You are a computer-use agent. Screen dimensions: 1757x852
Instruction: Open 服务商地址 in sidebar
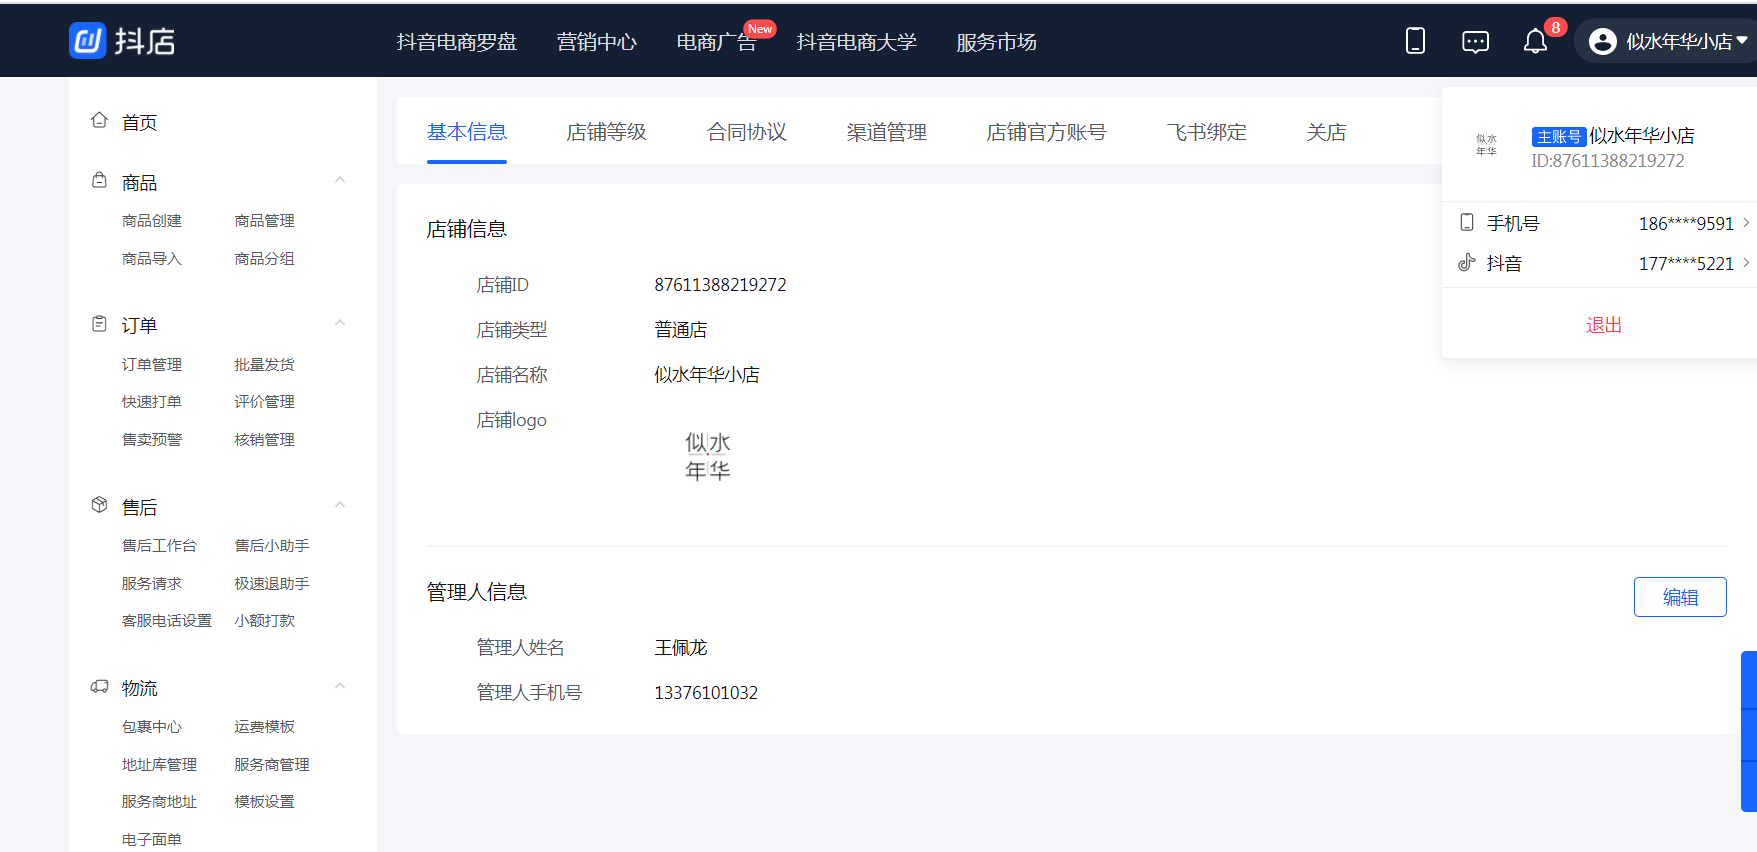pos(160,802)
